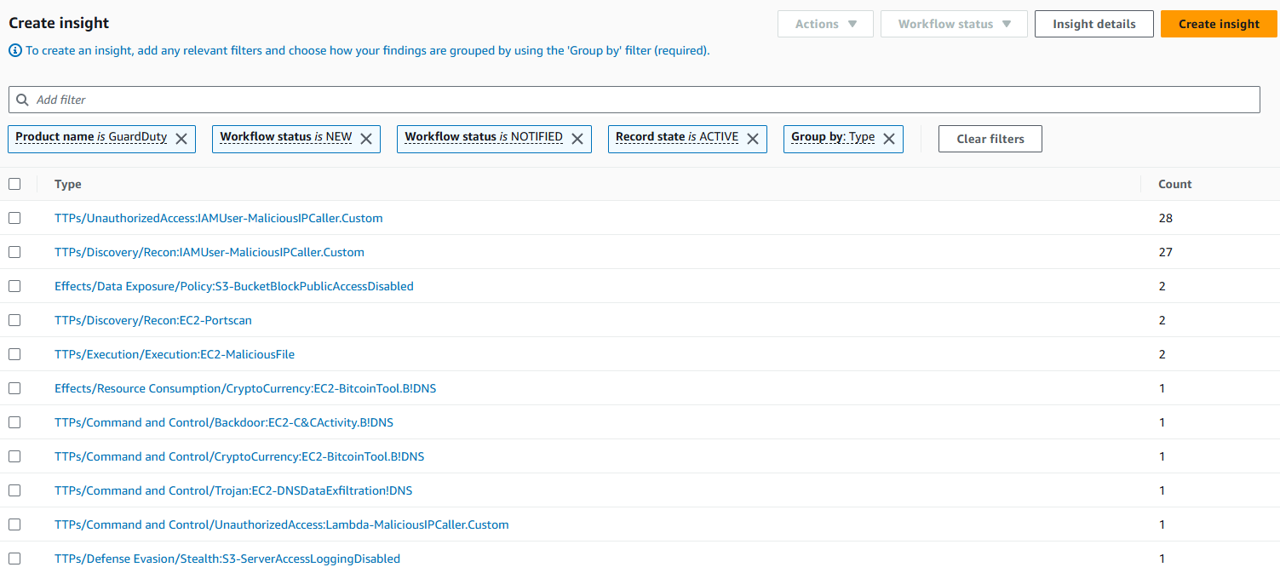Remove the Workflow status is NOTIFIED filter
This screenshot has height=573, width=1280.
pos(577,139)
